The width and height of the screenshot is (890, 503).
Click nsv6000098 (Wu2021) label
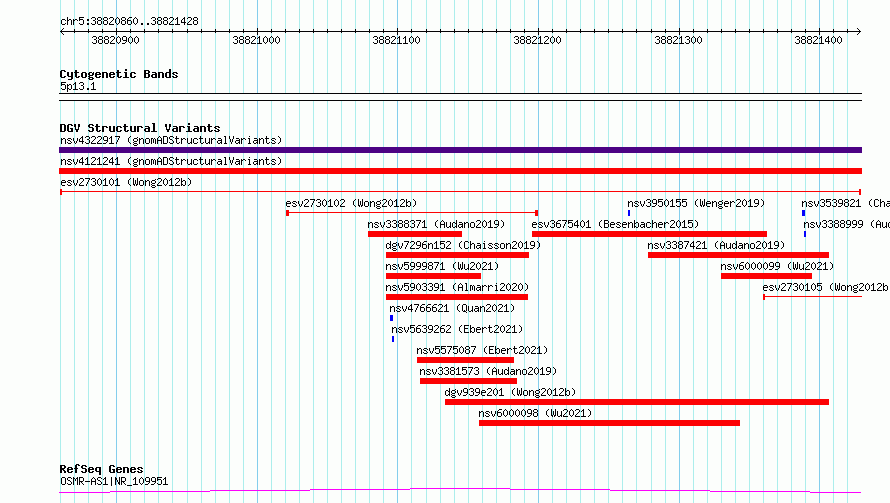tap(535, 413)
